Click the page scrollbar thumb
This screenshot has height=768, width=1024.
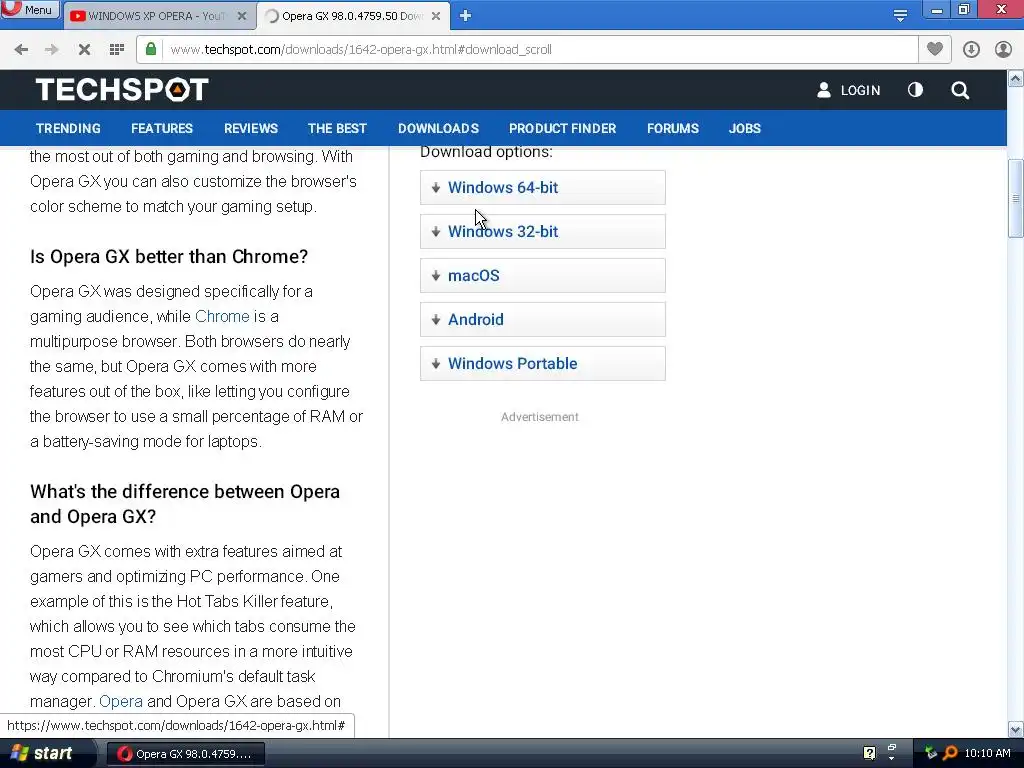[1016, 199]
